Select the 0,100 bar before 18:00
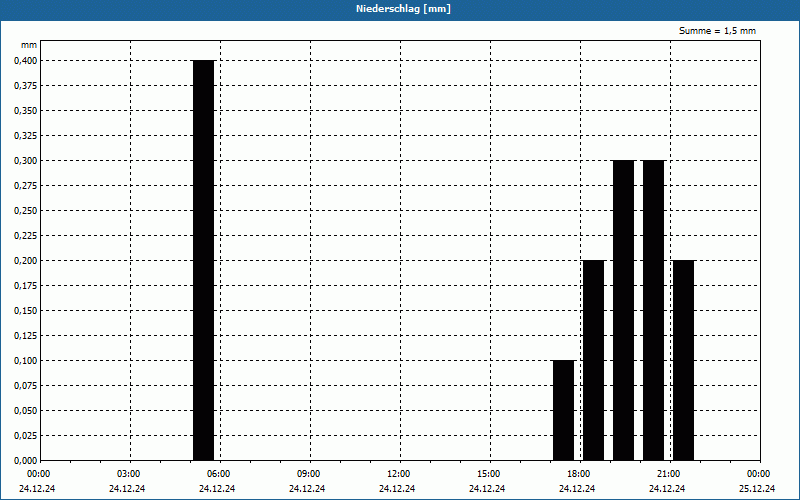800x500 pixels. 564,410
